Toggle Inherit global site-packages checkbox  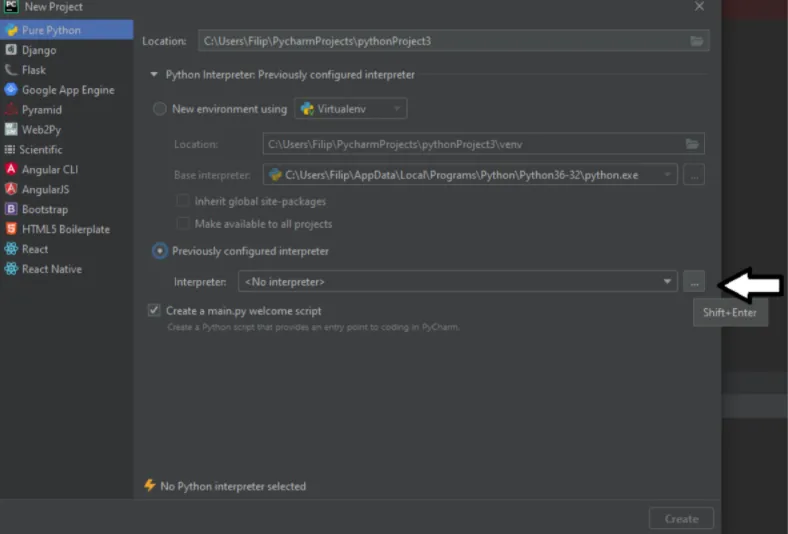point(183,201)
